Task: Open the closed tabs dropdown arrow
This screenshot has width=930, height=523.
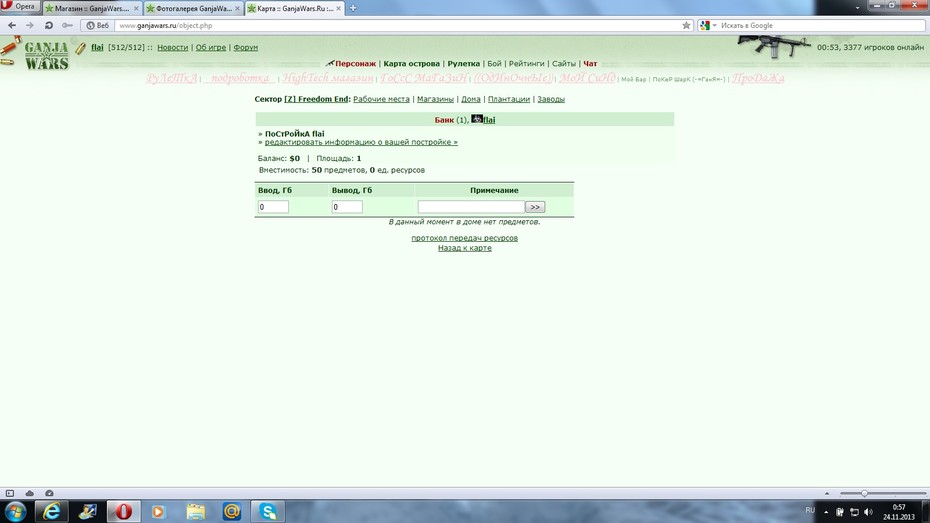Action: click(857, 8)
